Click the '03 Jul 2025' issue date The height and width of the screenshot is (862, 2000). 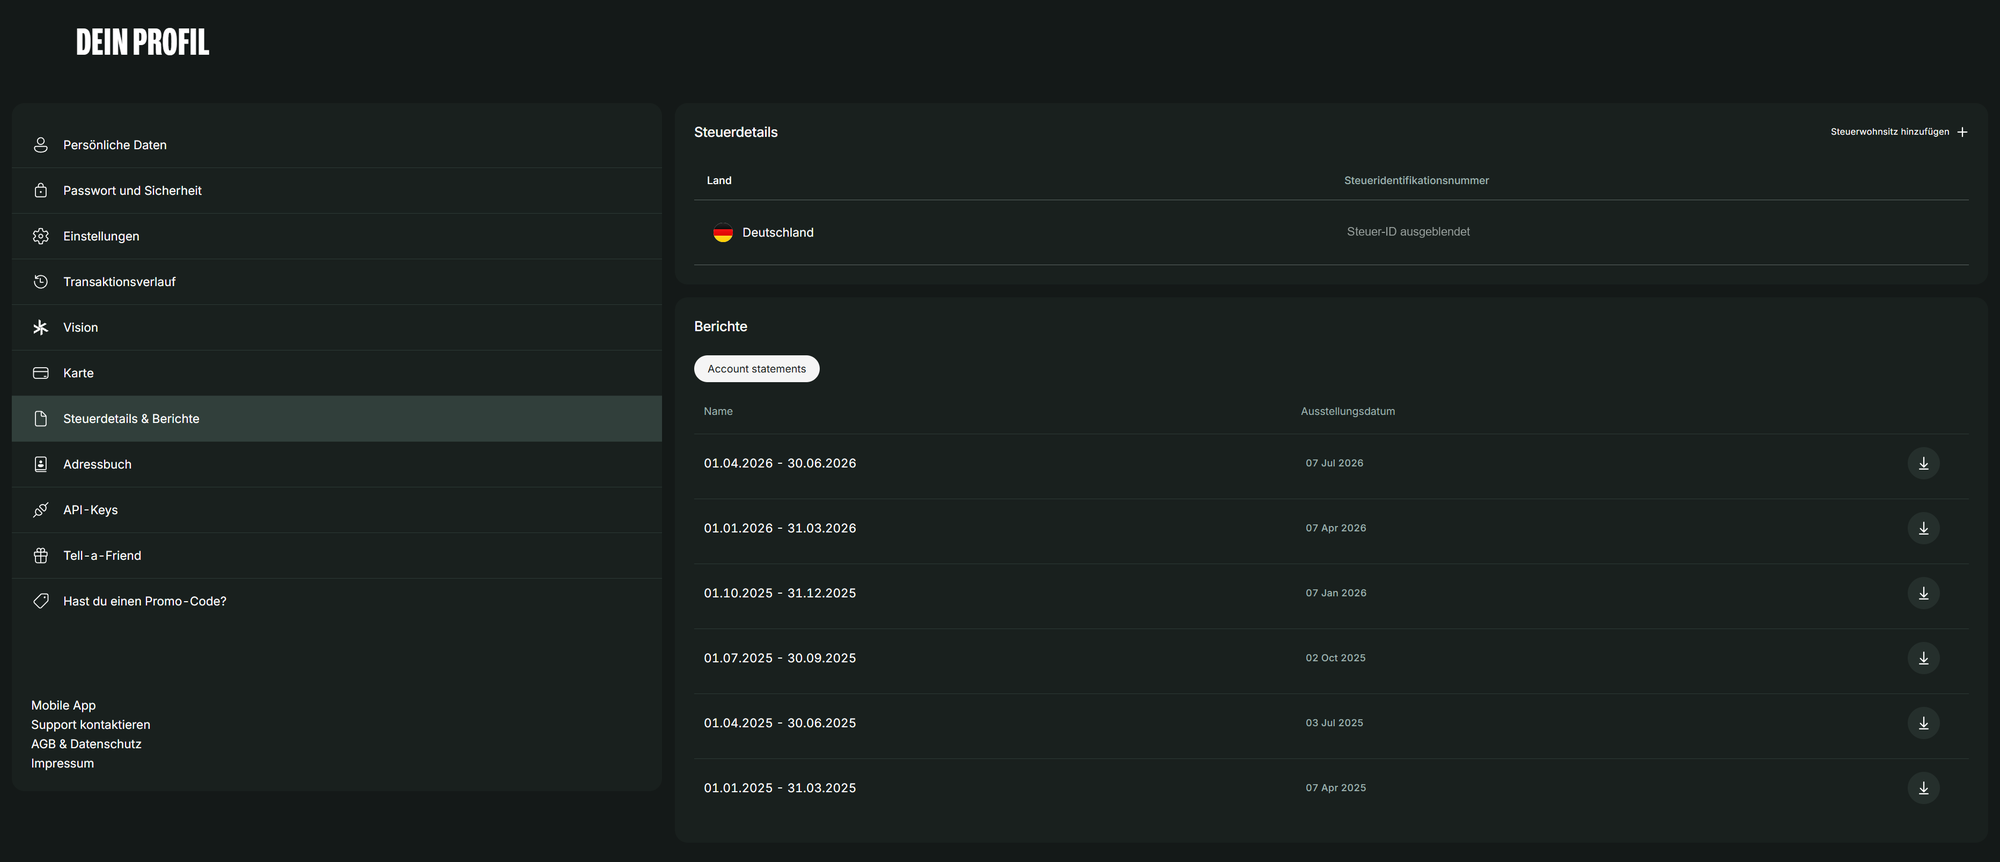[1334, 723]
